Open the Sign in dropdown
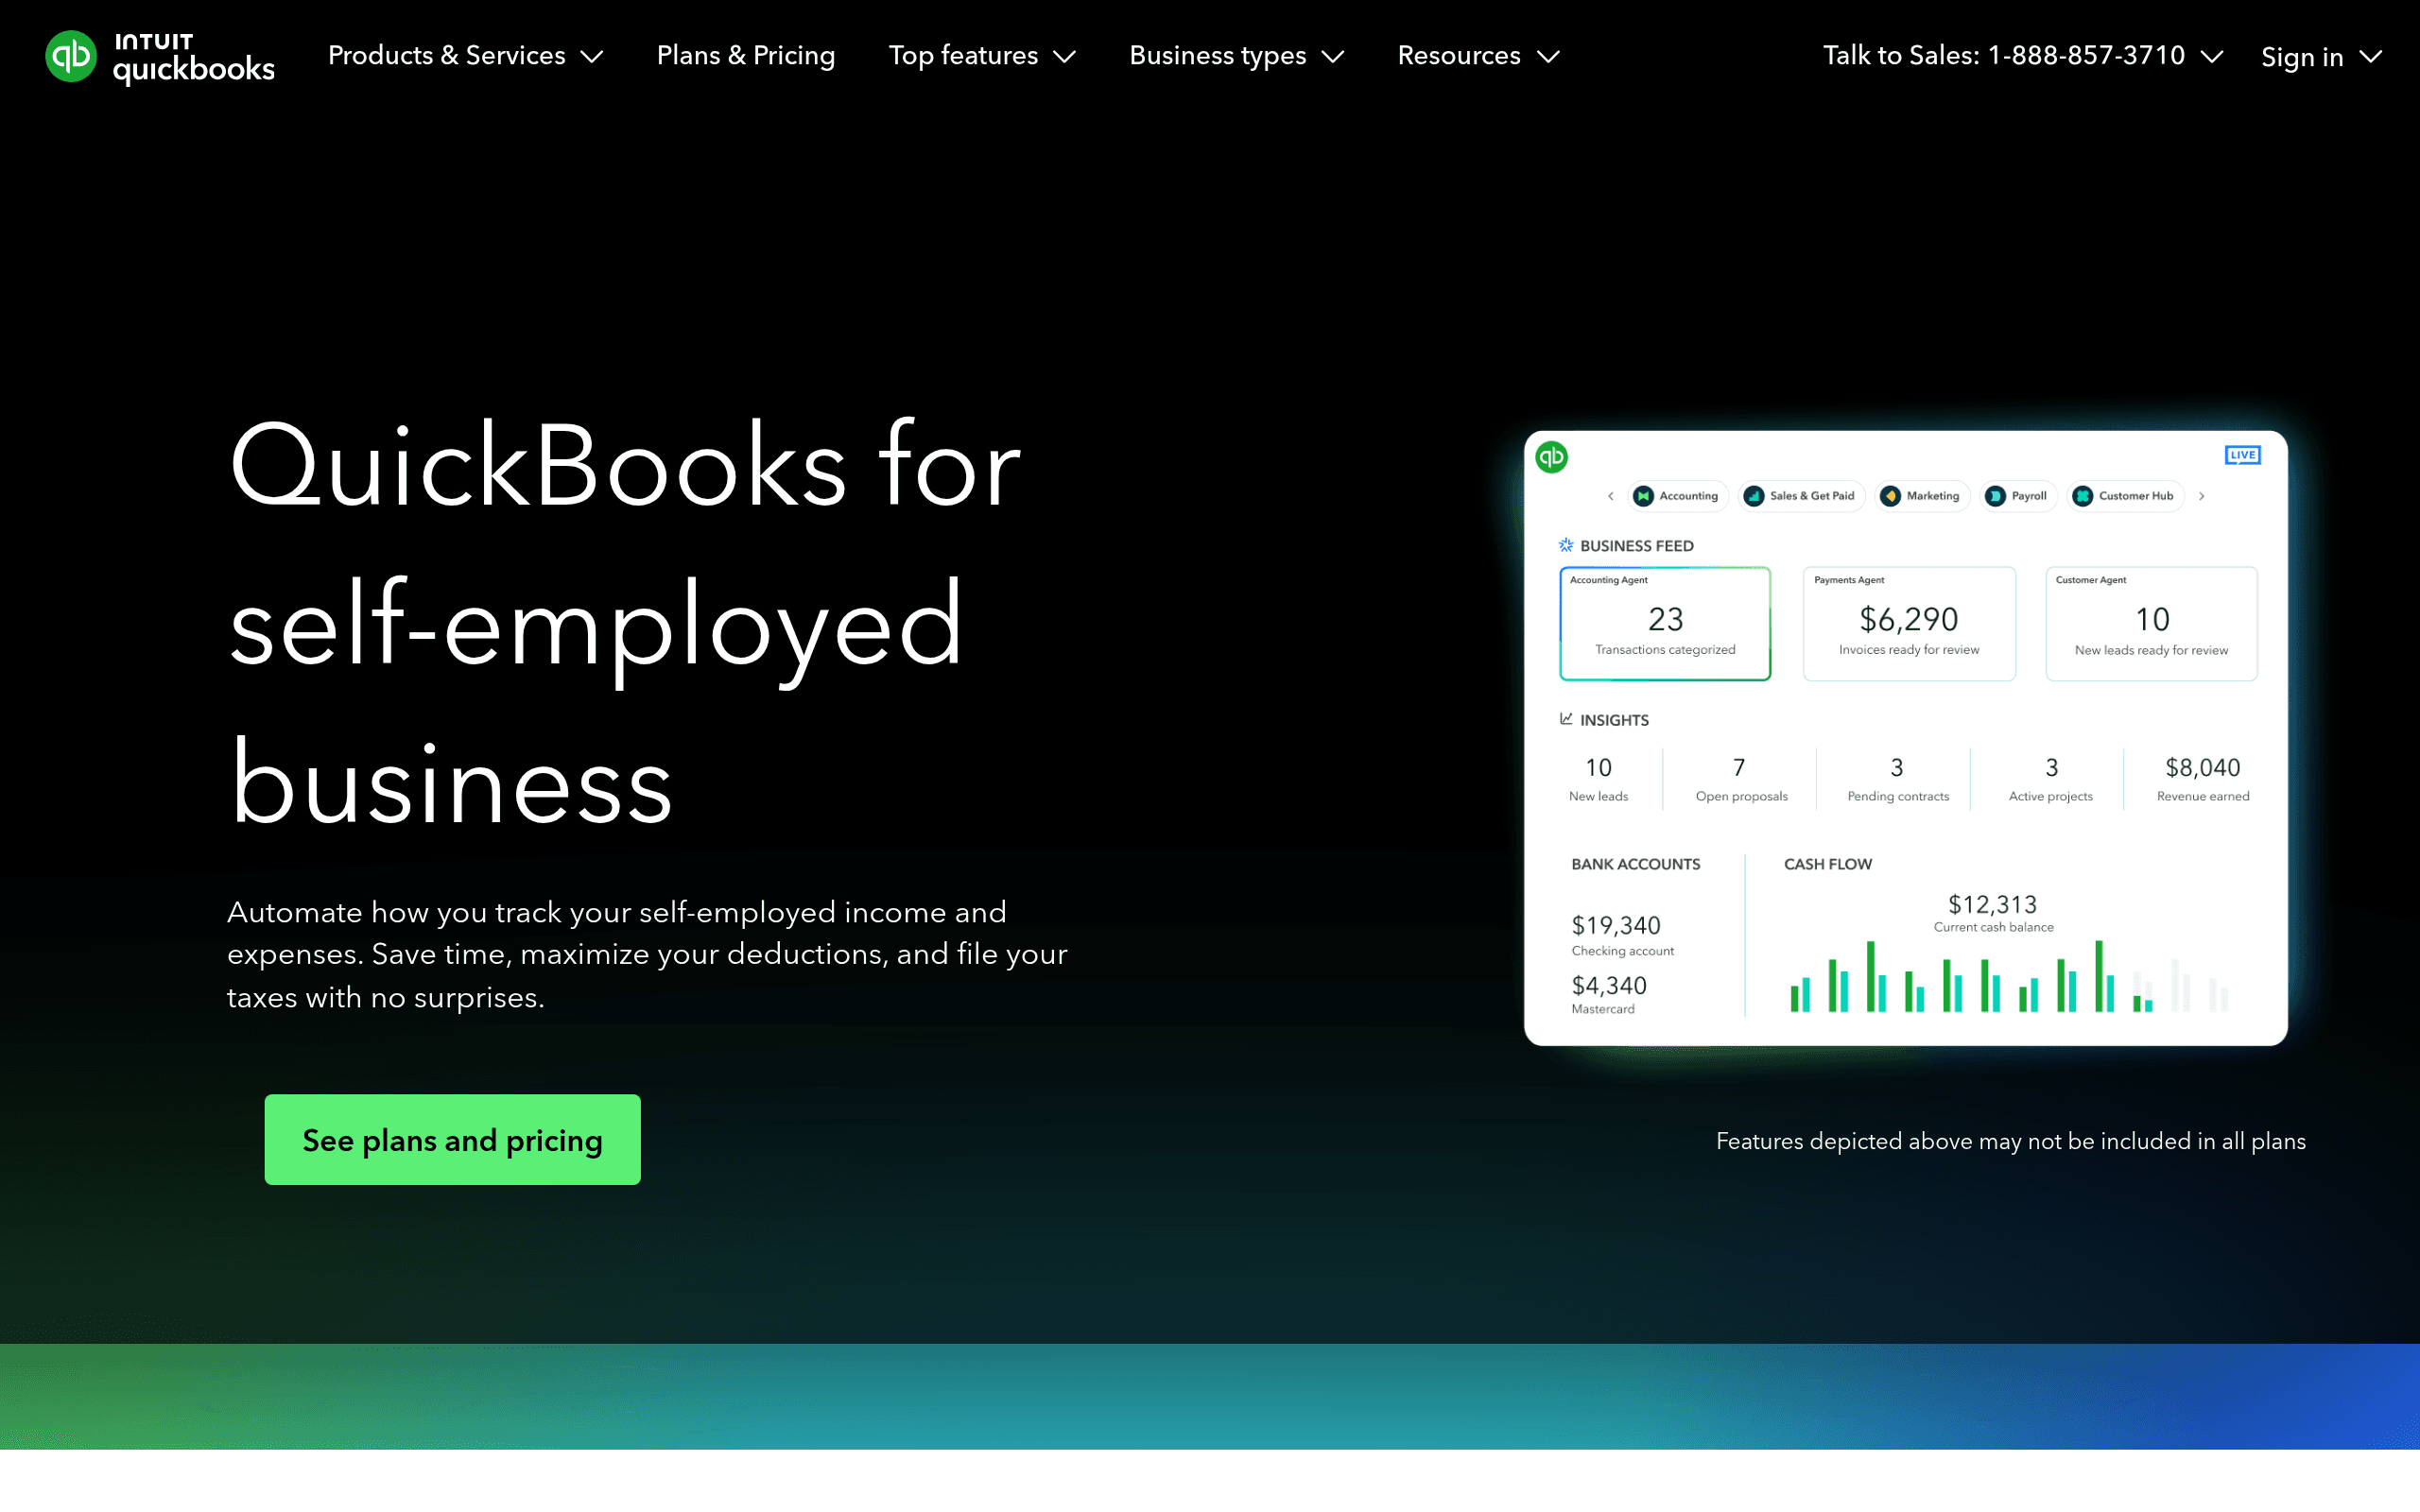This screenshot has height=1512, width=2420. click(2321, 57)
